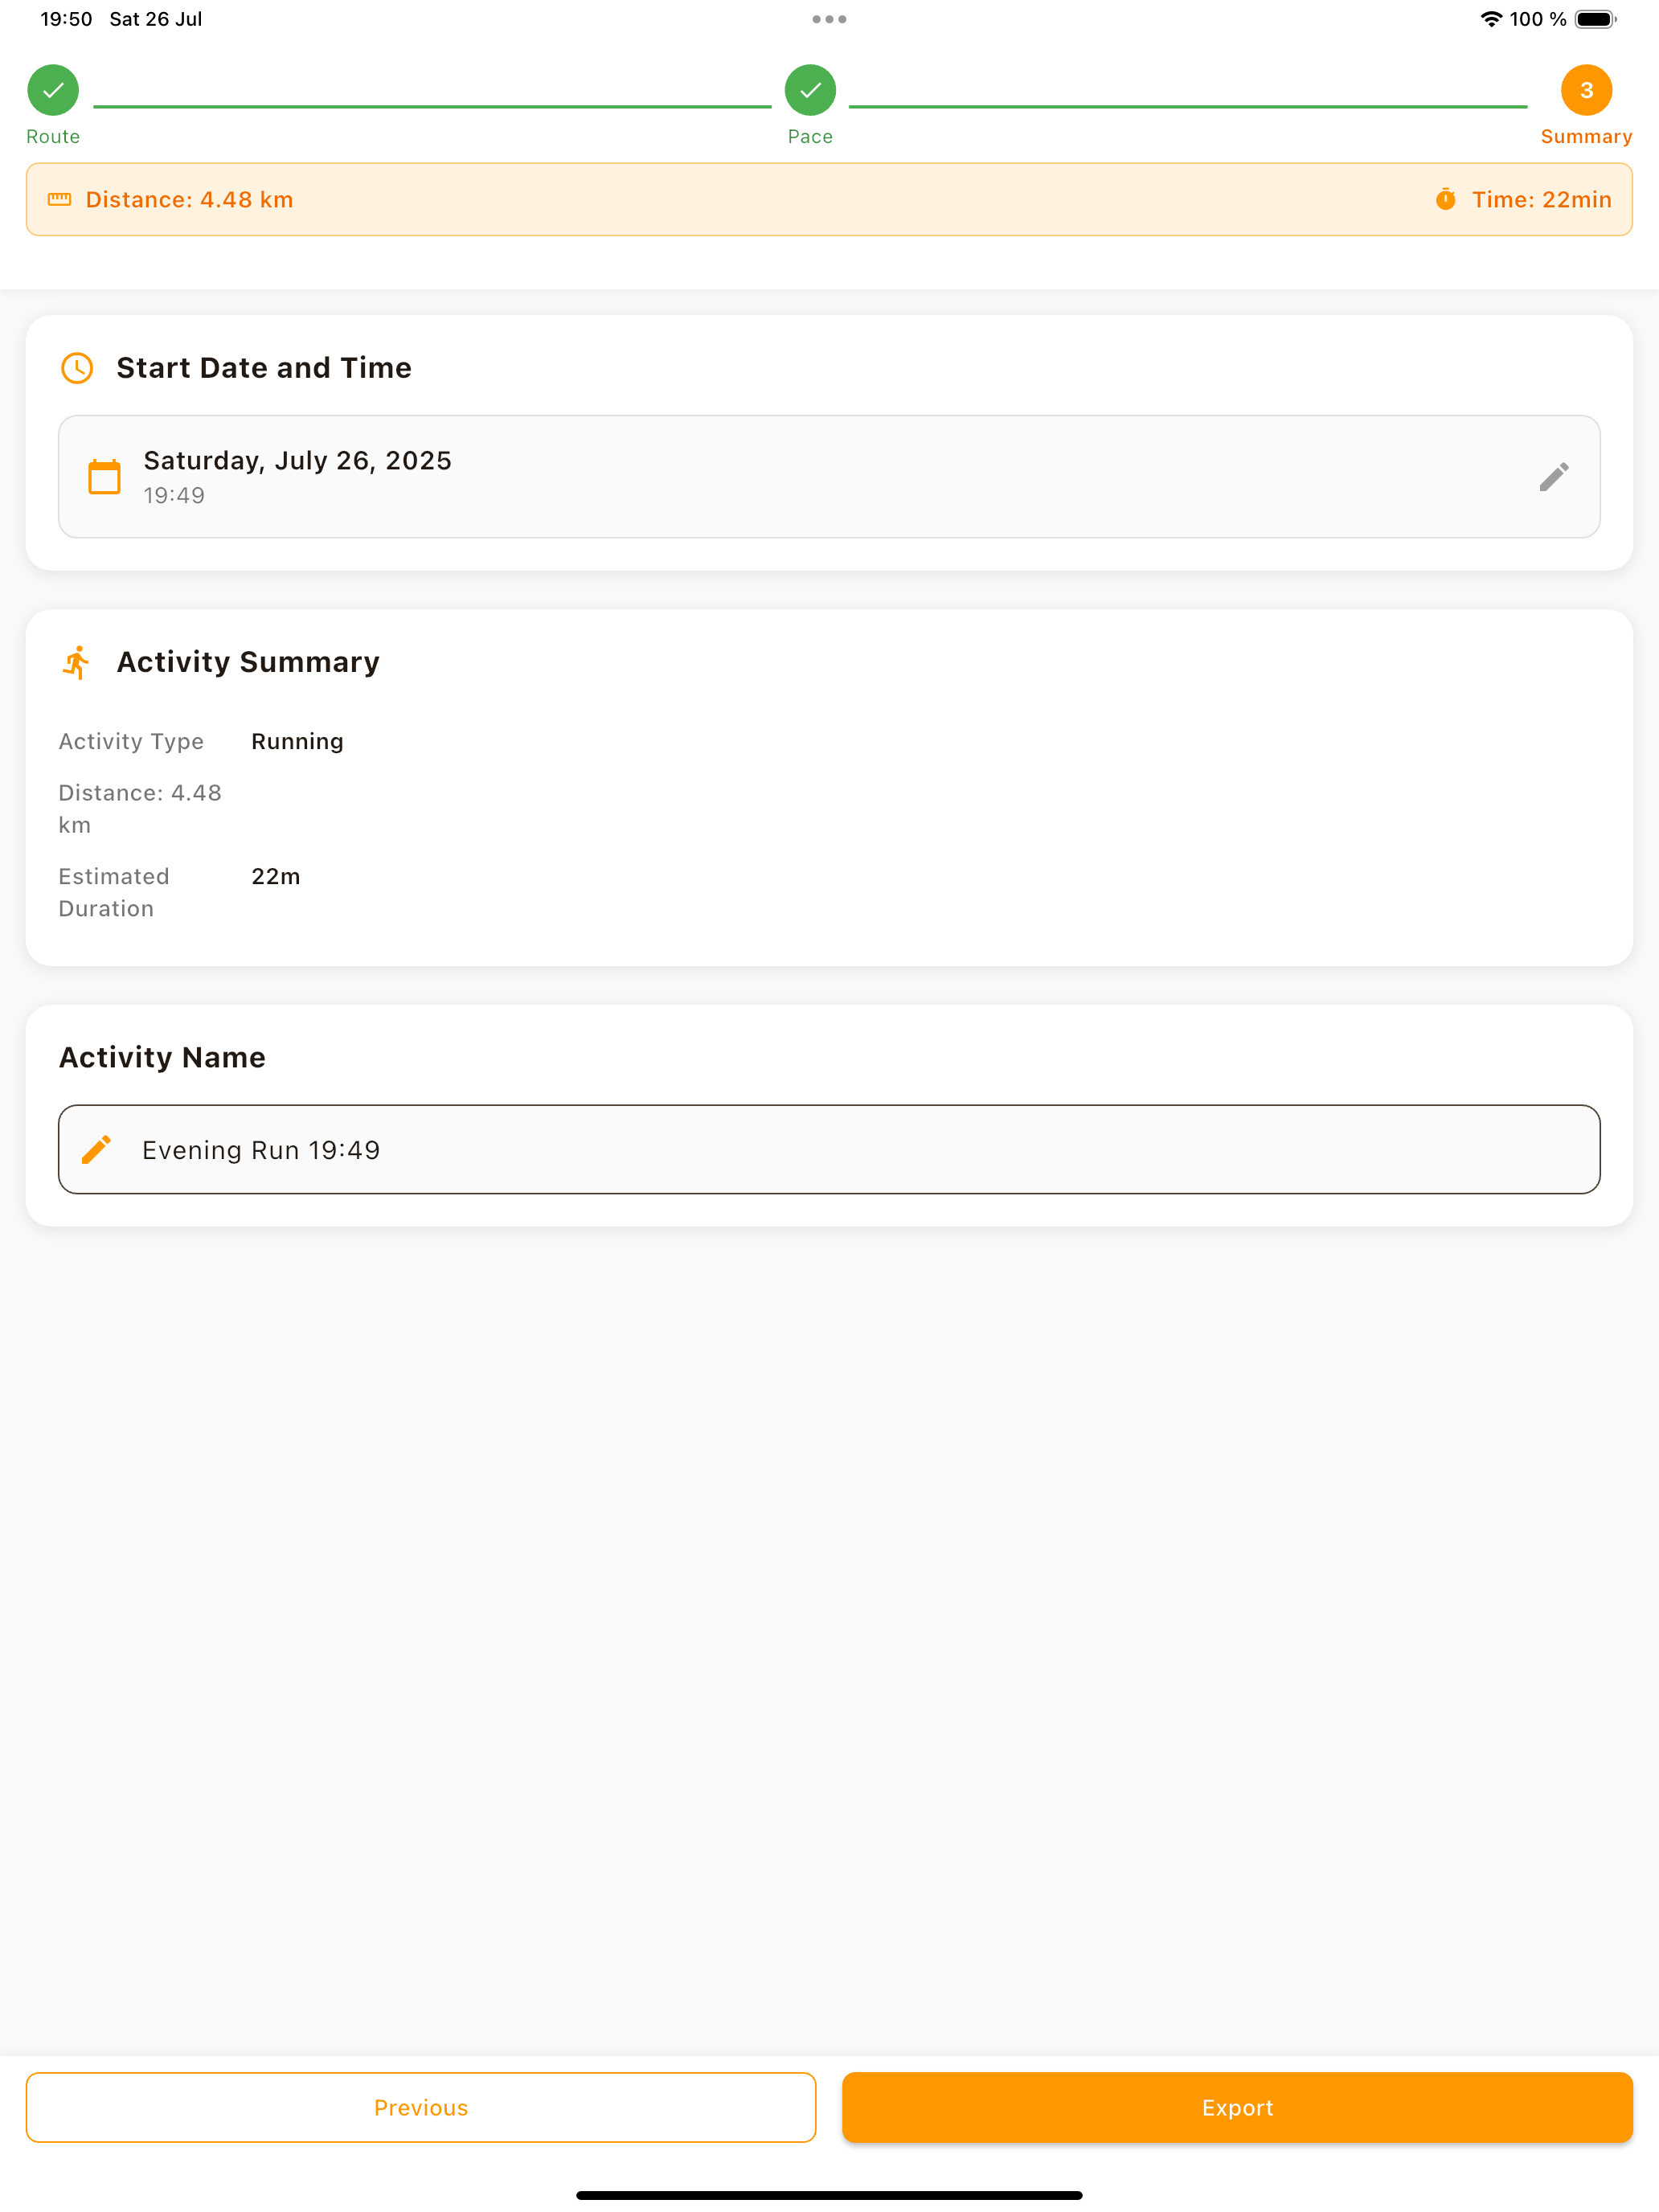Viewport: 1659px width, 2212px height.
Task: Click the stopwatch icon next to Time
Action: pos(1445,199)
